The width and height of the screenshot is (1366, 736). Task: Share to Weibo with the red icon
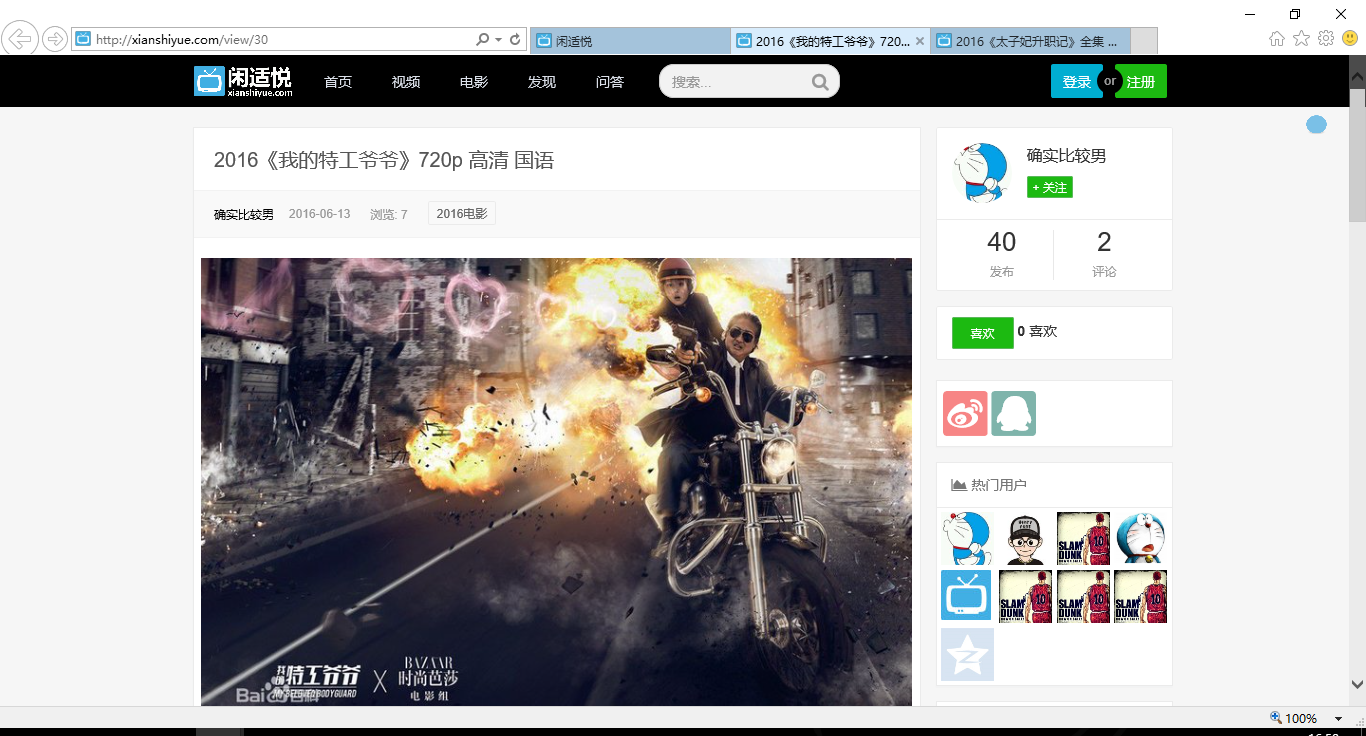(965, 413)
